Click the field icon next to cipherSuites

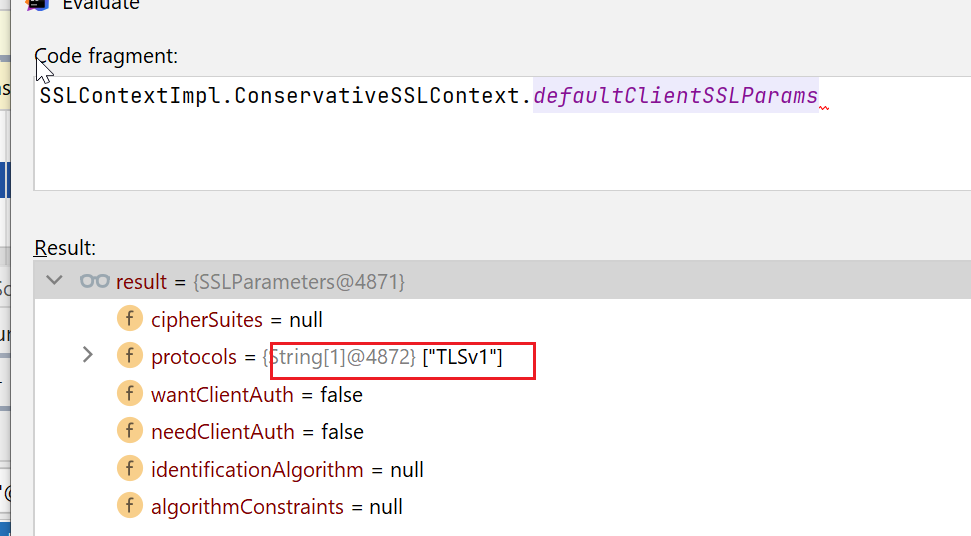tap(129, 320)
